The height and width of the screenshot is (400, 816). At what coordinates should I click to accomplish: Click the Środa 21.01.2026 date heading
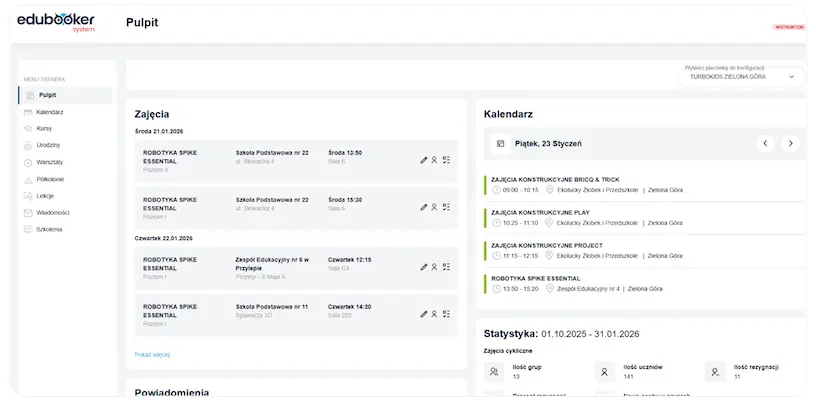click(159, 132)
